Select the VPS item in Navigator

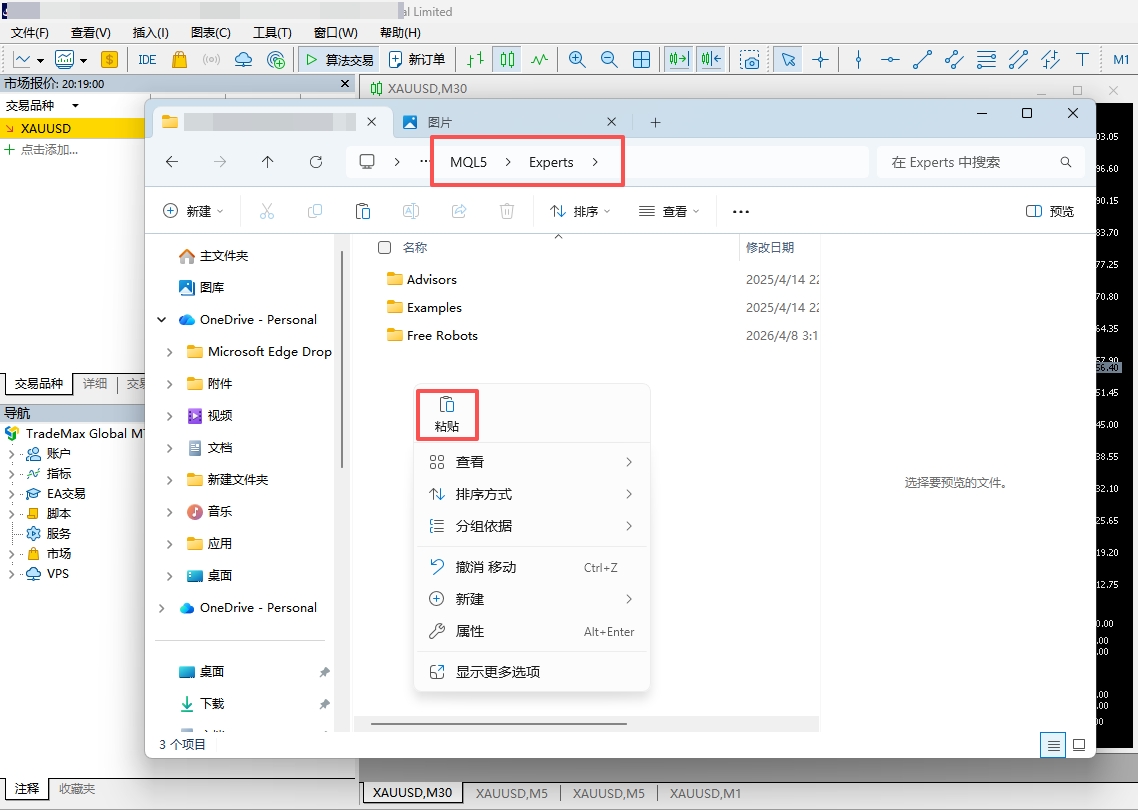pyautogui.click(x=57, y=573)
